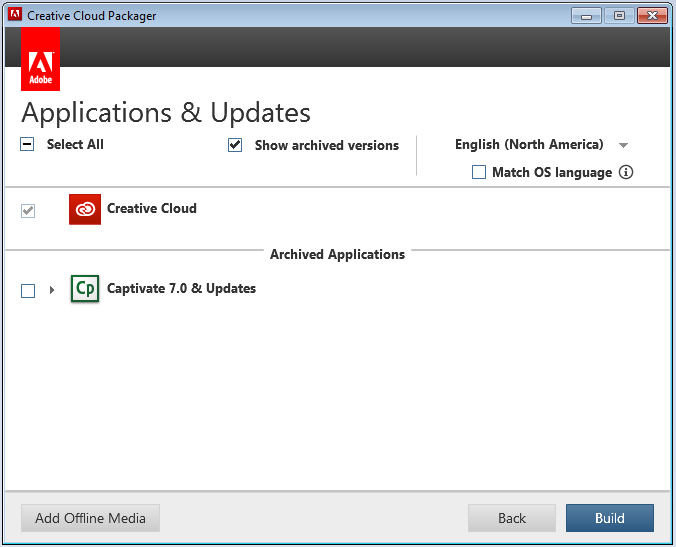Viewport: 676px width, 547px height.
Task: Click the Build button
Action: (610, 518)
